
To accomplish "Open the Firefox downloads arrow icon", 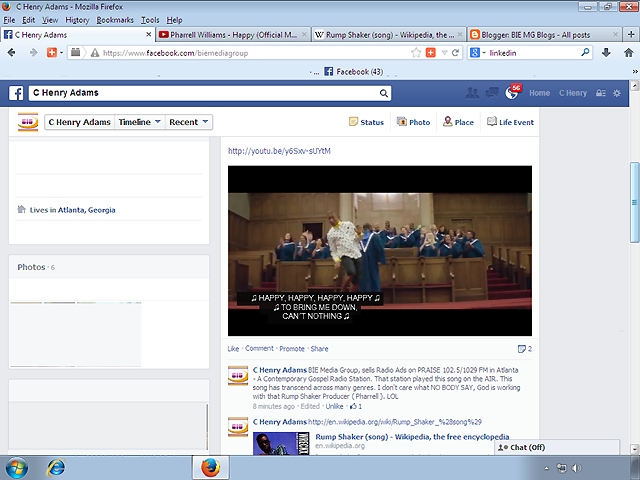I will click(606, 52).
